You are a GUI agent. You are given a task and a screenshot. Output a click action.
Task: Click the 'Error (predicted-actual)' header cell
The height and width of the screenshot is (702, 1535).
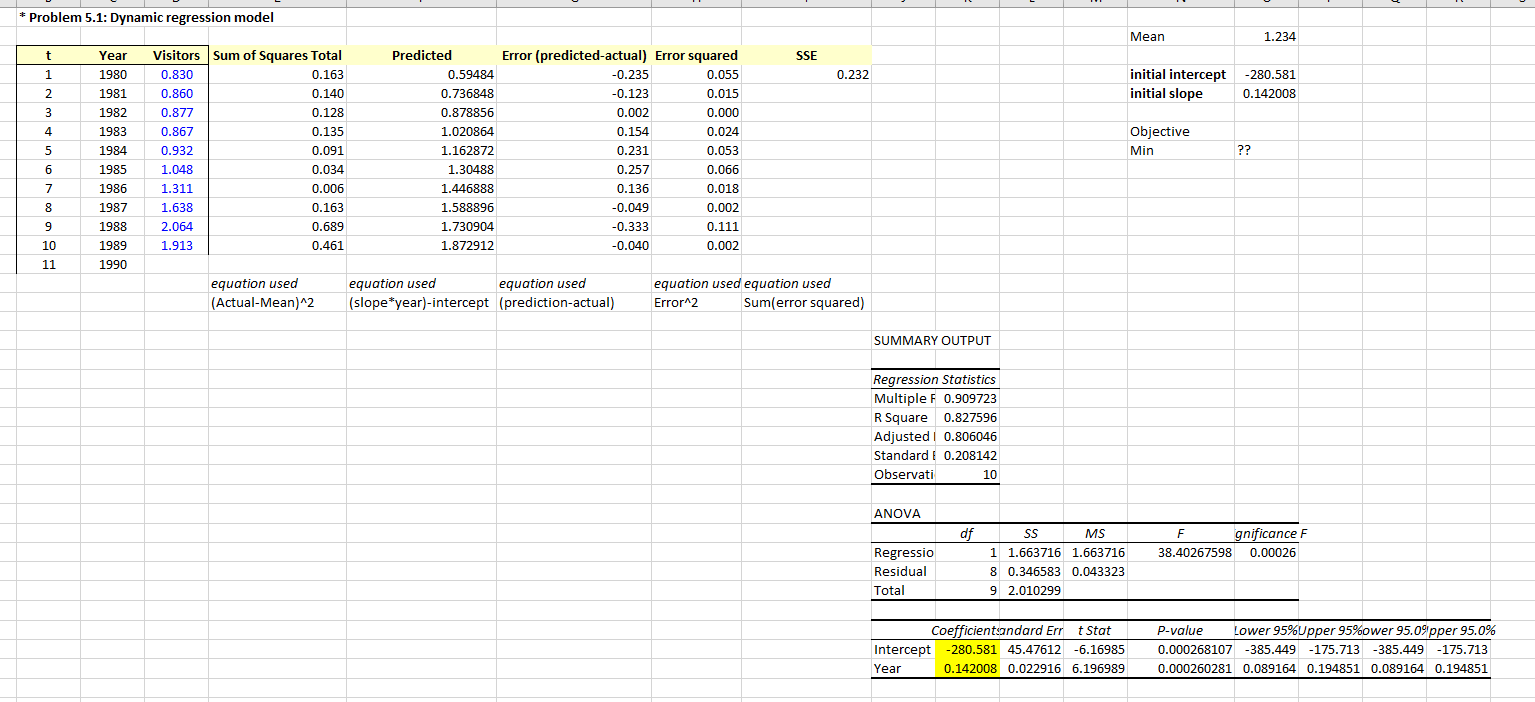point(574,56)
